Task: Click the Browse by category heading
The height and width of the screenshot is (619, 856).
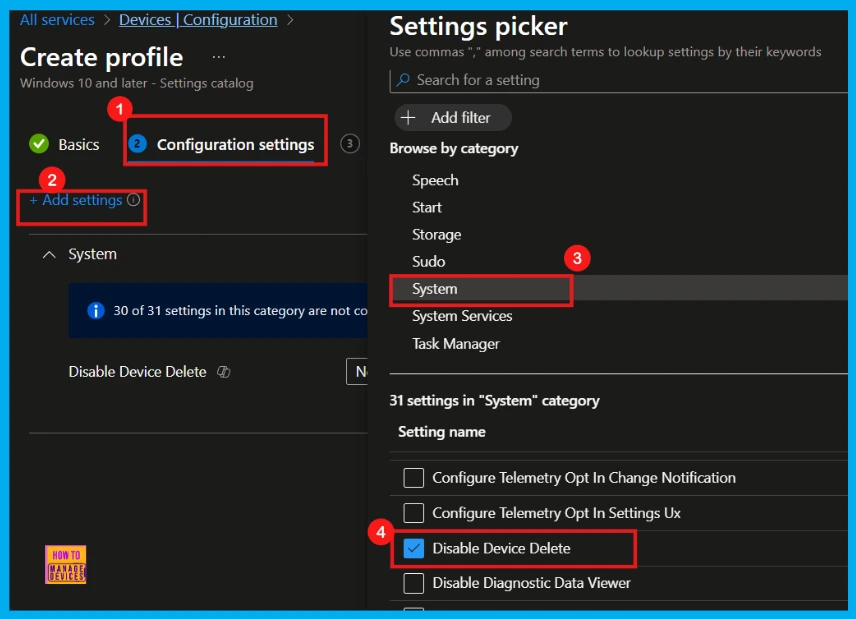Action: [454, 148]
